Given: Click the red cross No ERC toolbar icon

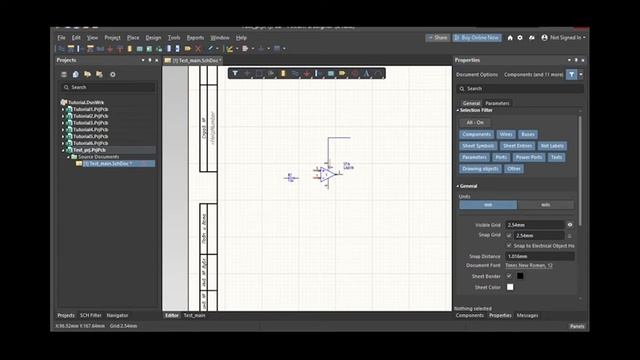Looking at the screenshot, I should pyautogui.click(x=198, y=49).
